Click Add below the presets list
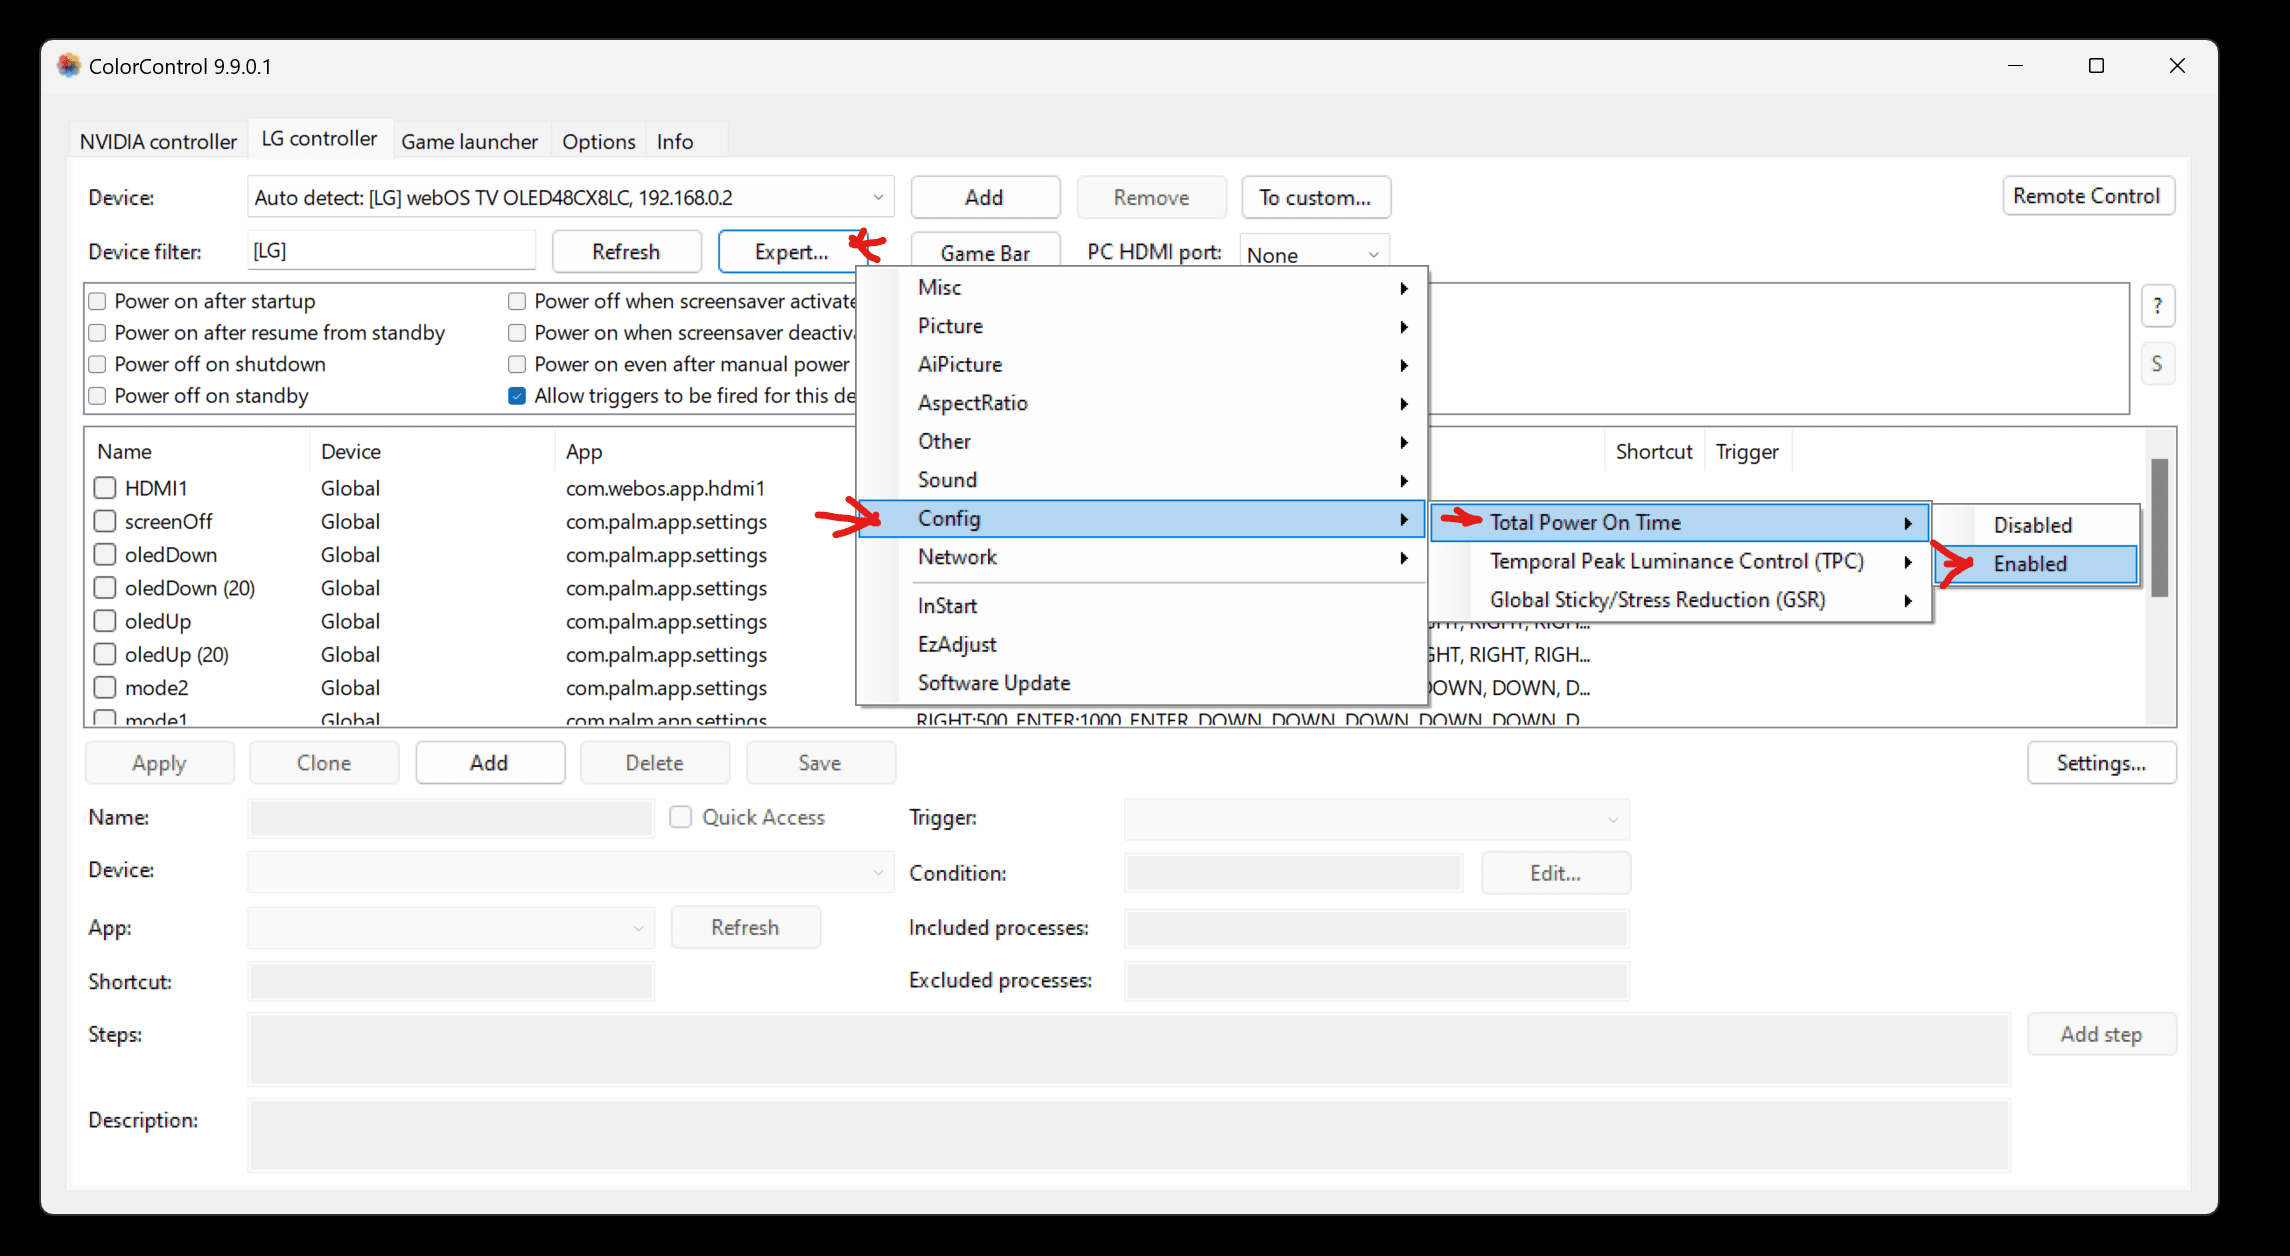The height and width of the screenshot is (1256, 2290). tap(489, 763)
